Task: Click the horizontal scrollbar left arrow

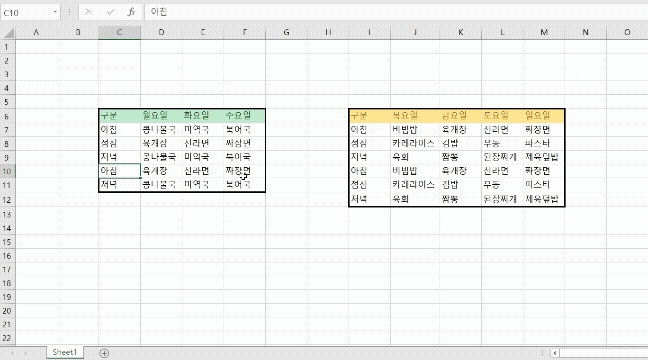Action: [x=555, y=353]
